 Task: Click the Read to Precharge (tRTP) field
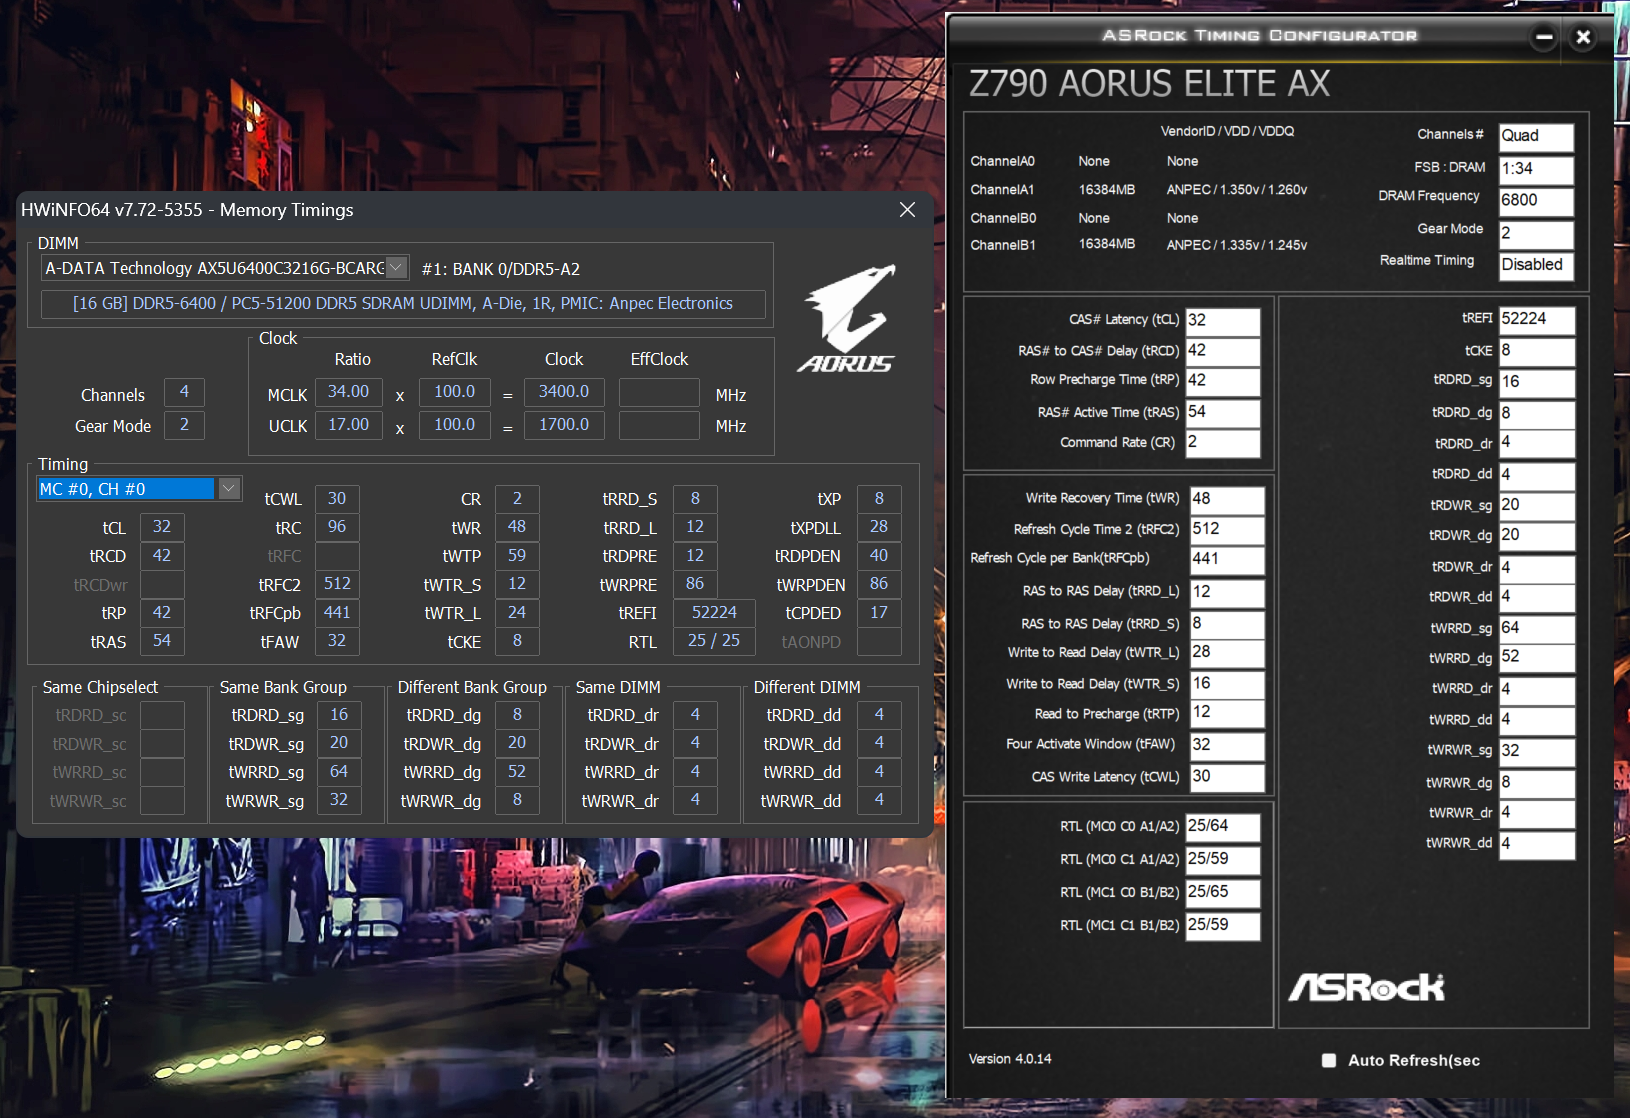tap(1227, 714)
